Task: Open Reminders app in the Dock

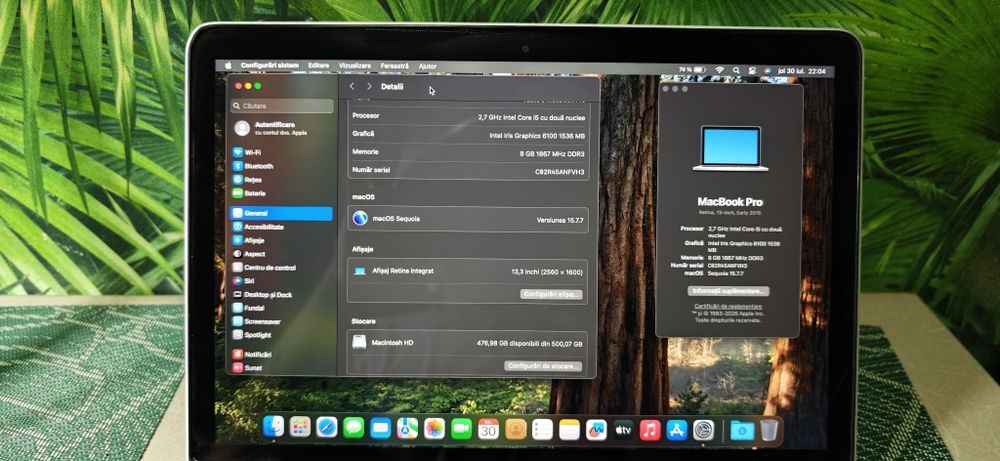Action: point(542,429)
